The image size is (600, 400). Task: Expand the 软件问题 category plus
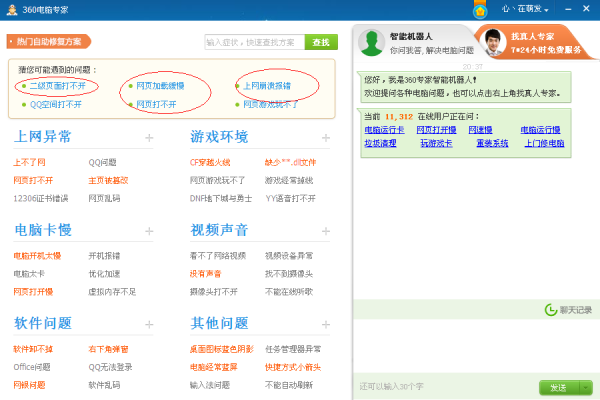click(149, 325)
